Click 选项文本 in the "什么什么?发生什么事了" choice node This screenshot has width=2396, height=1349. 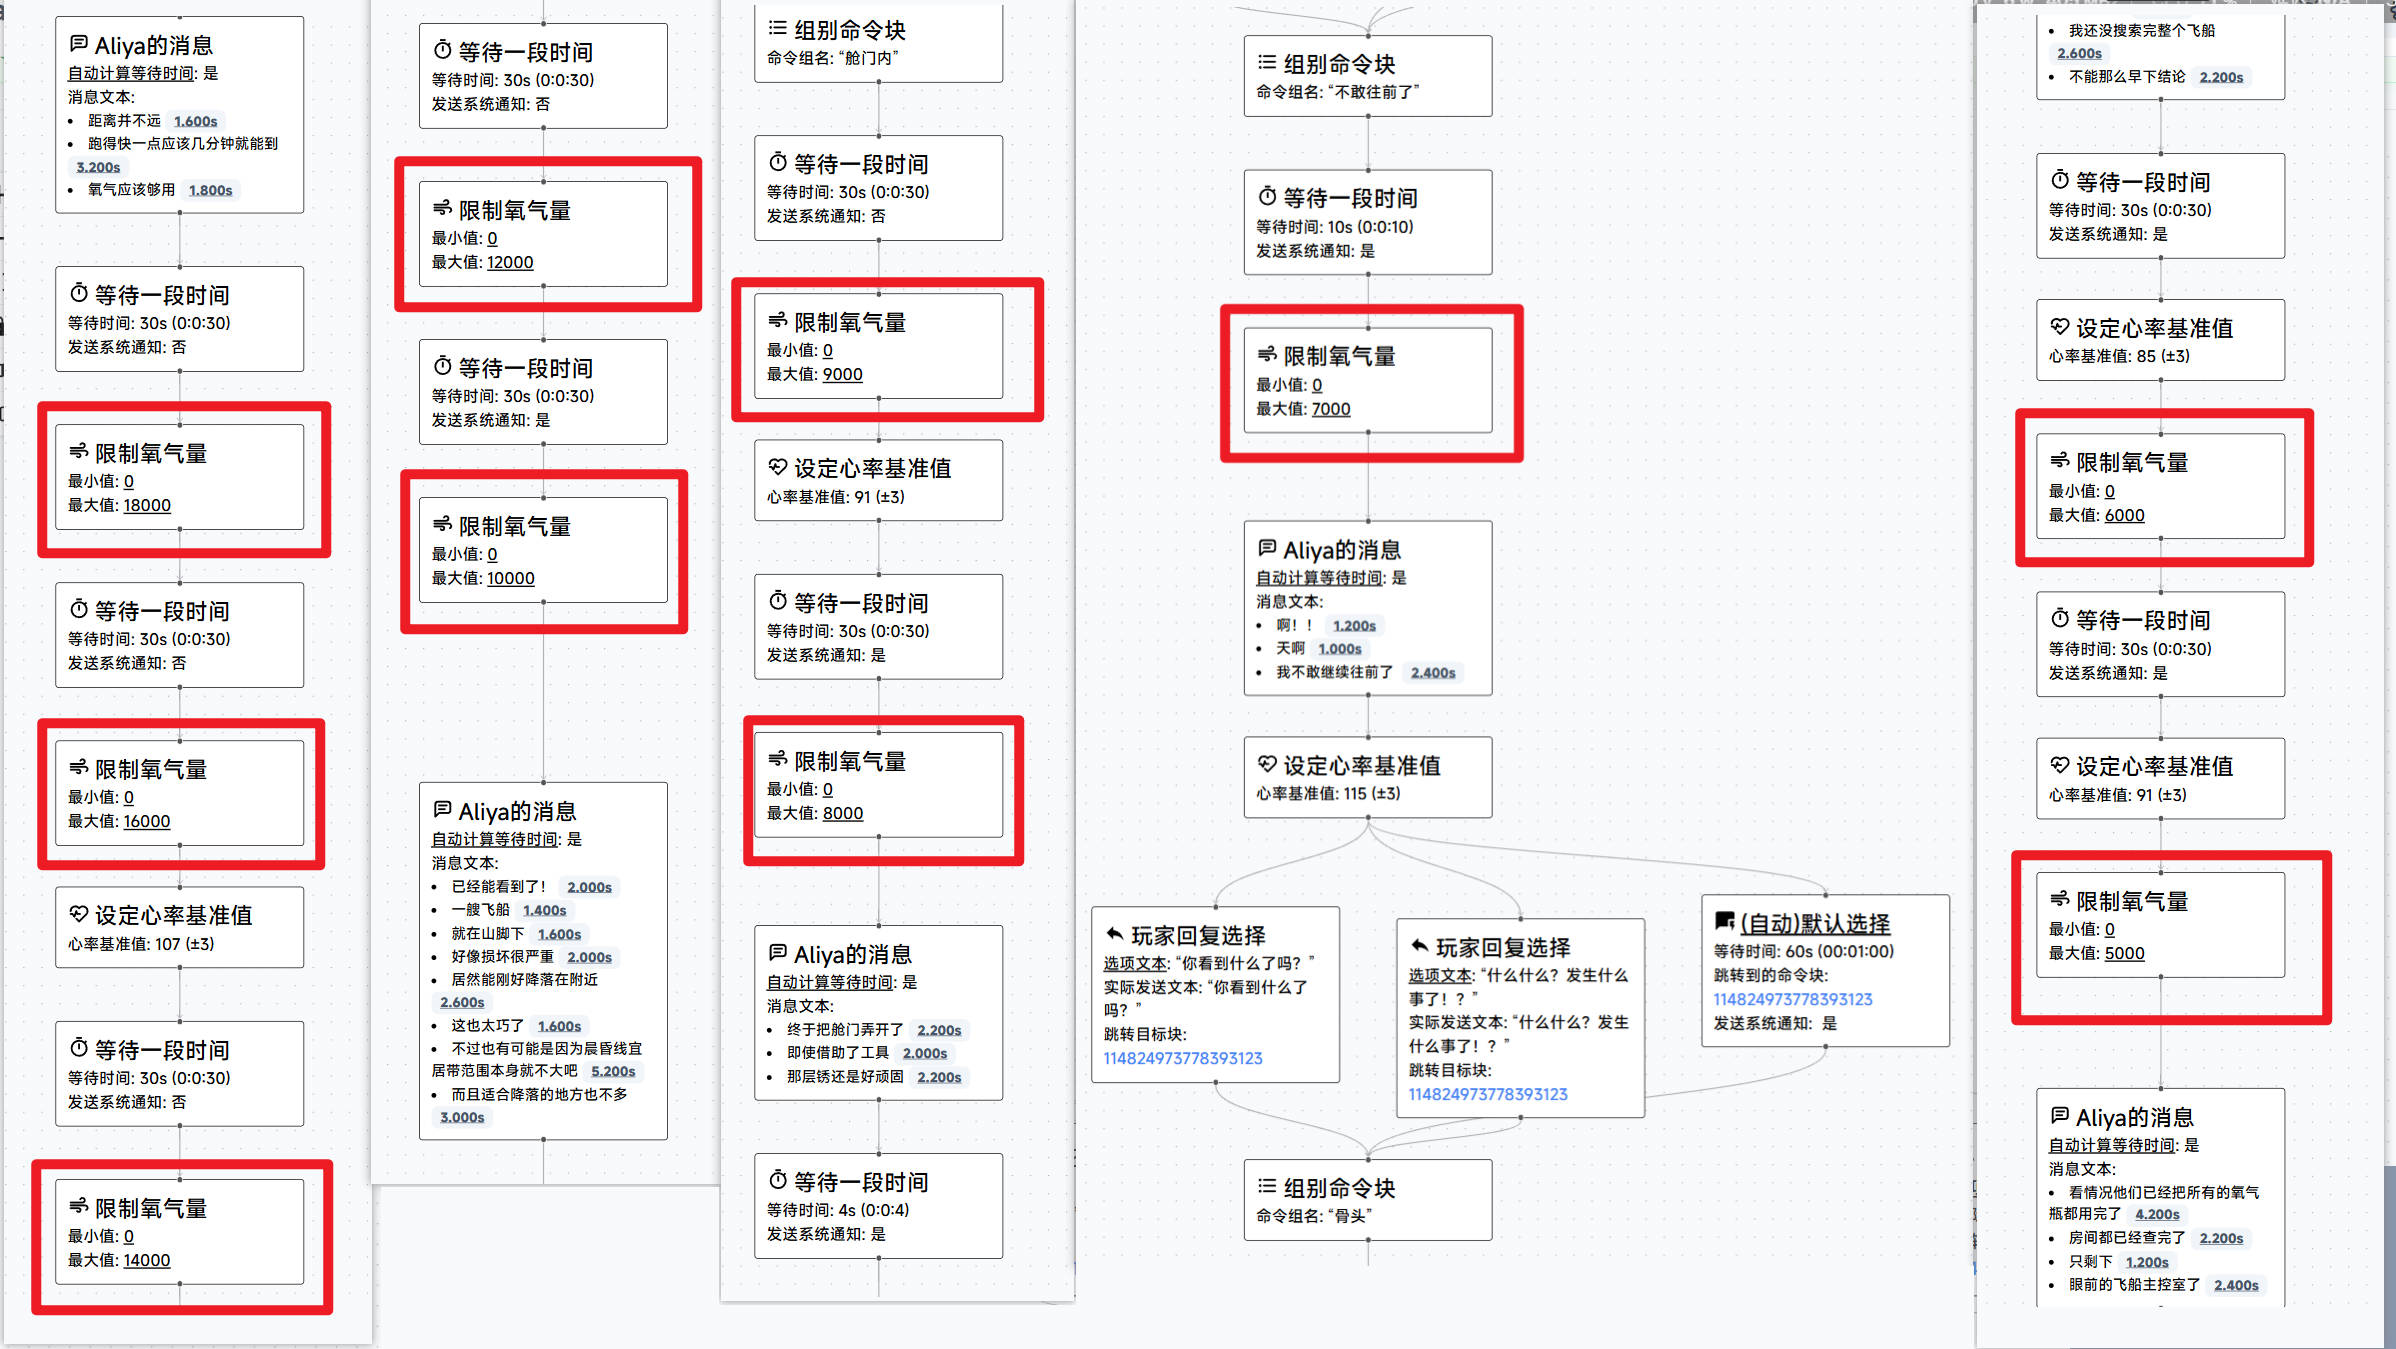[x=1440, y=975]
